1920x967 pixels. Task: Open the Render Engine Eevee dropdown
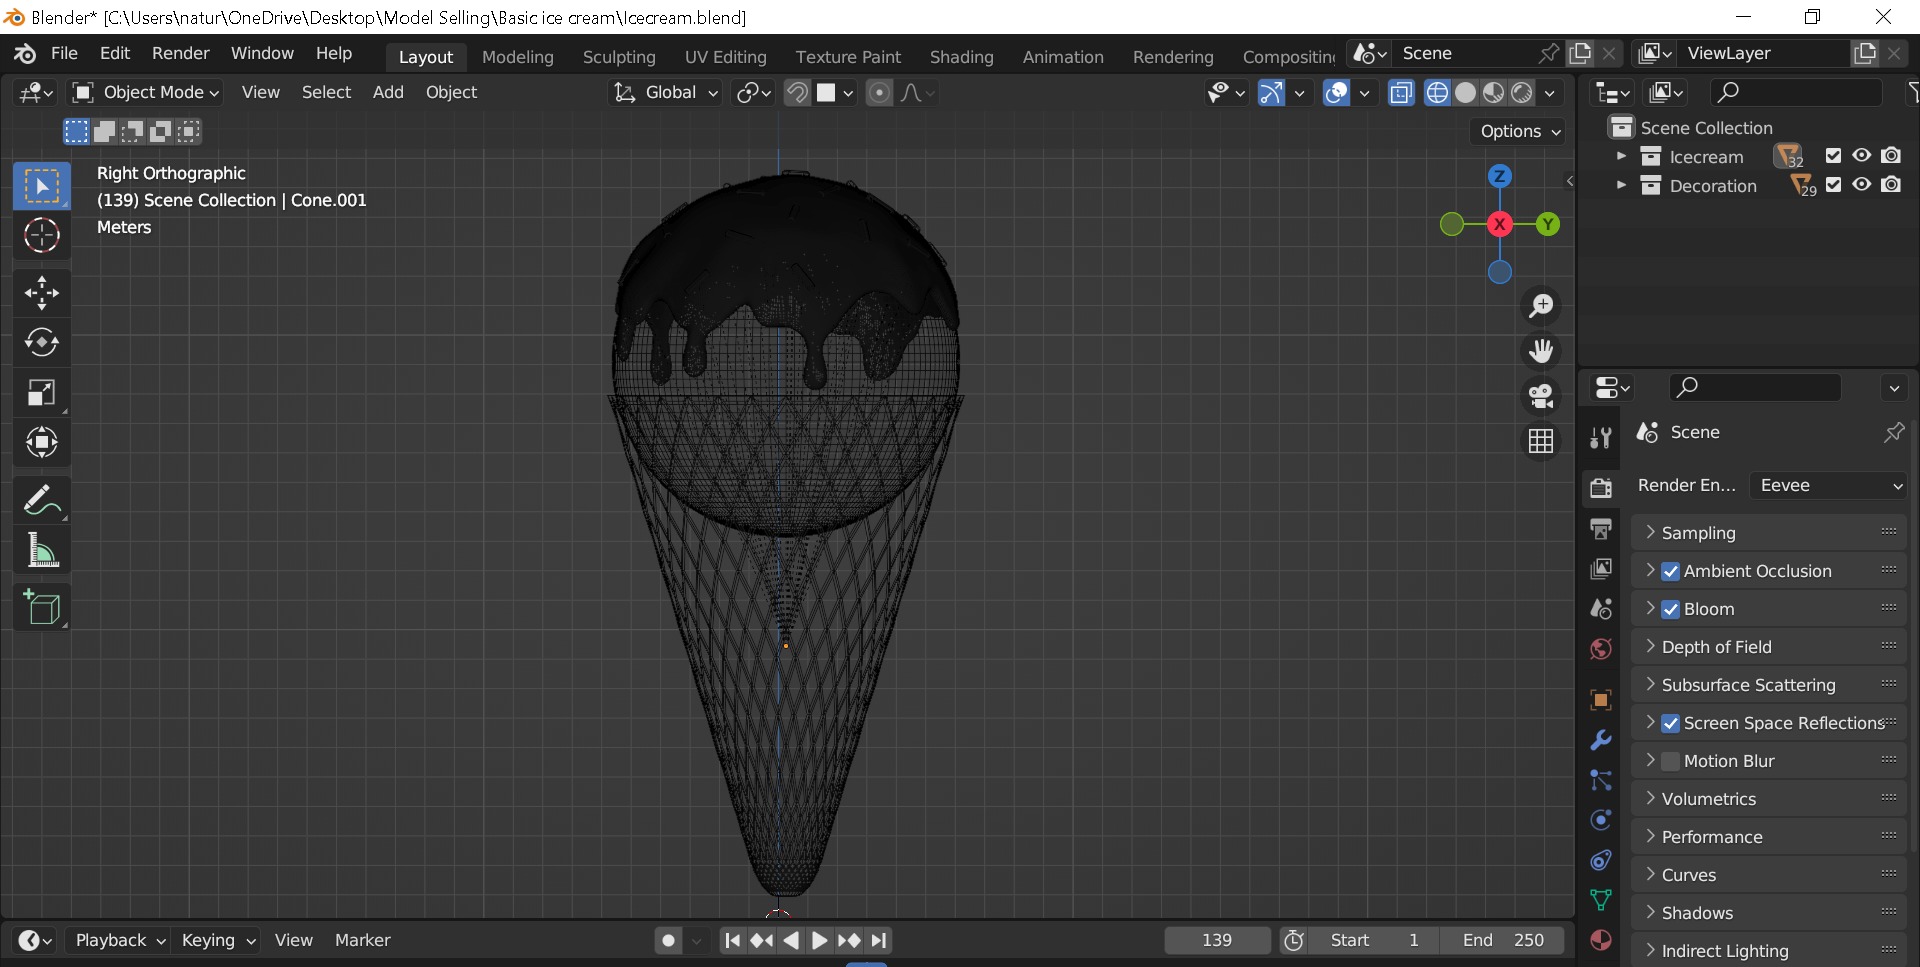tap(1829, 486)
